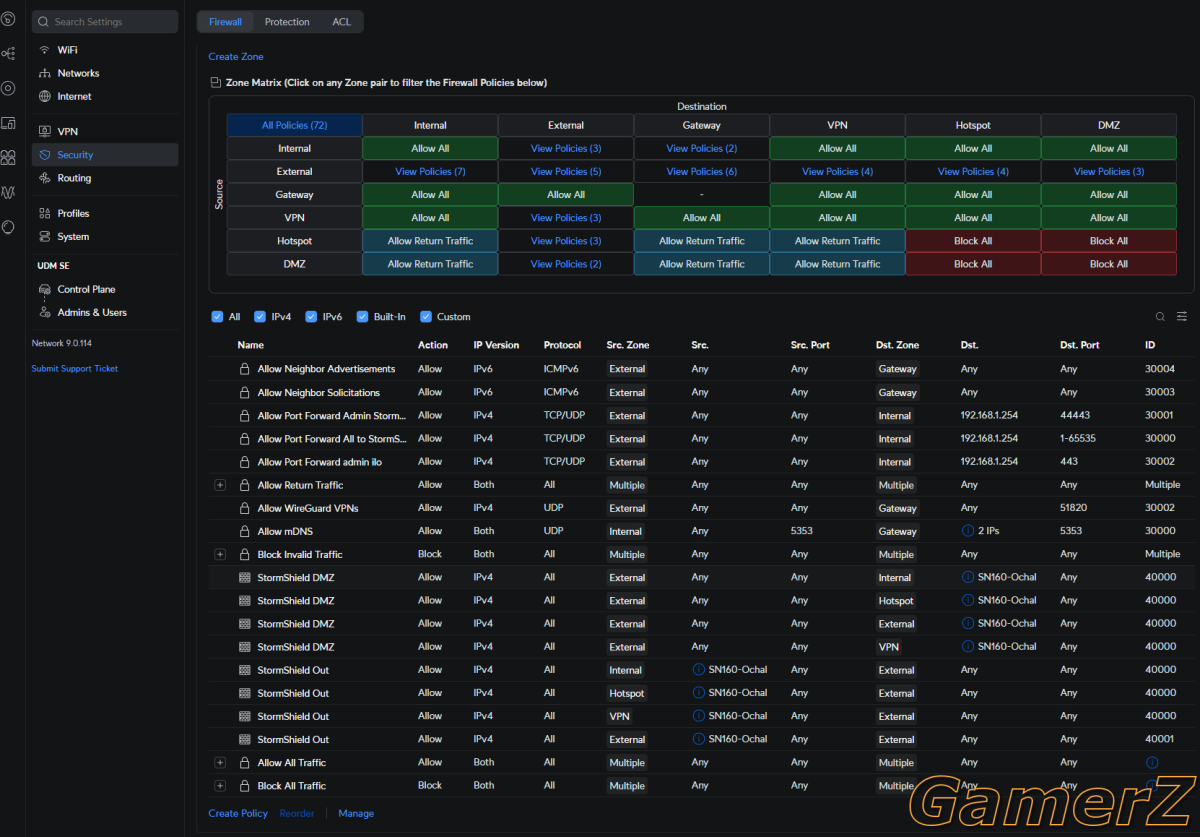Click the Profiles icon in the sidebar
1200x837 pixels.
click(44, 213)
